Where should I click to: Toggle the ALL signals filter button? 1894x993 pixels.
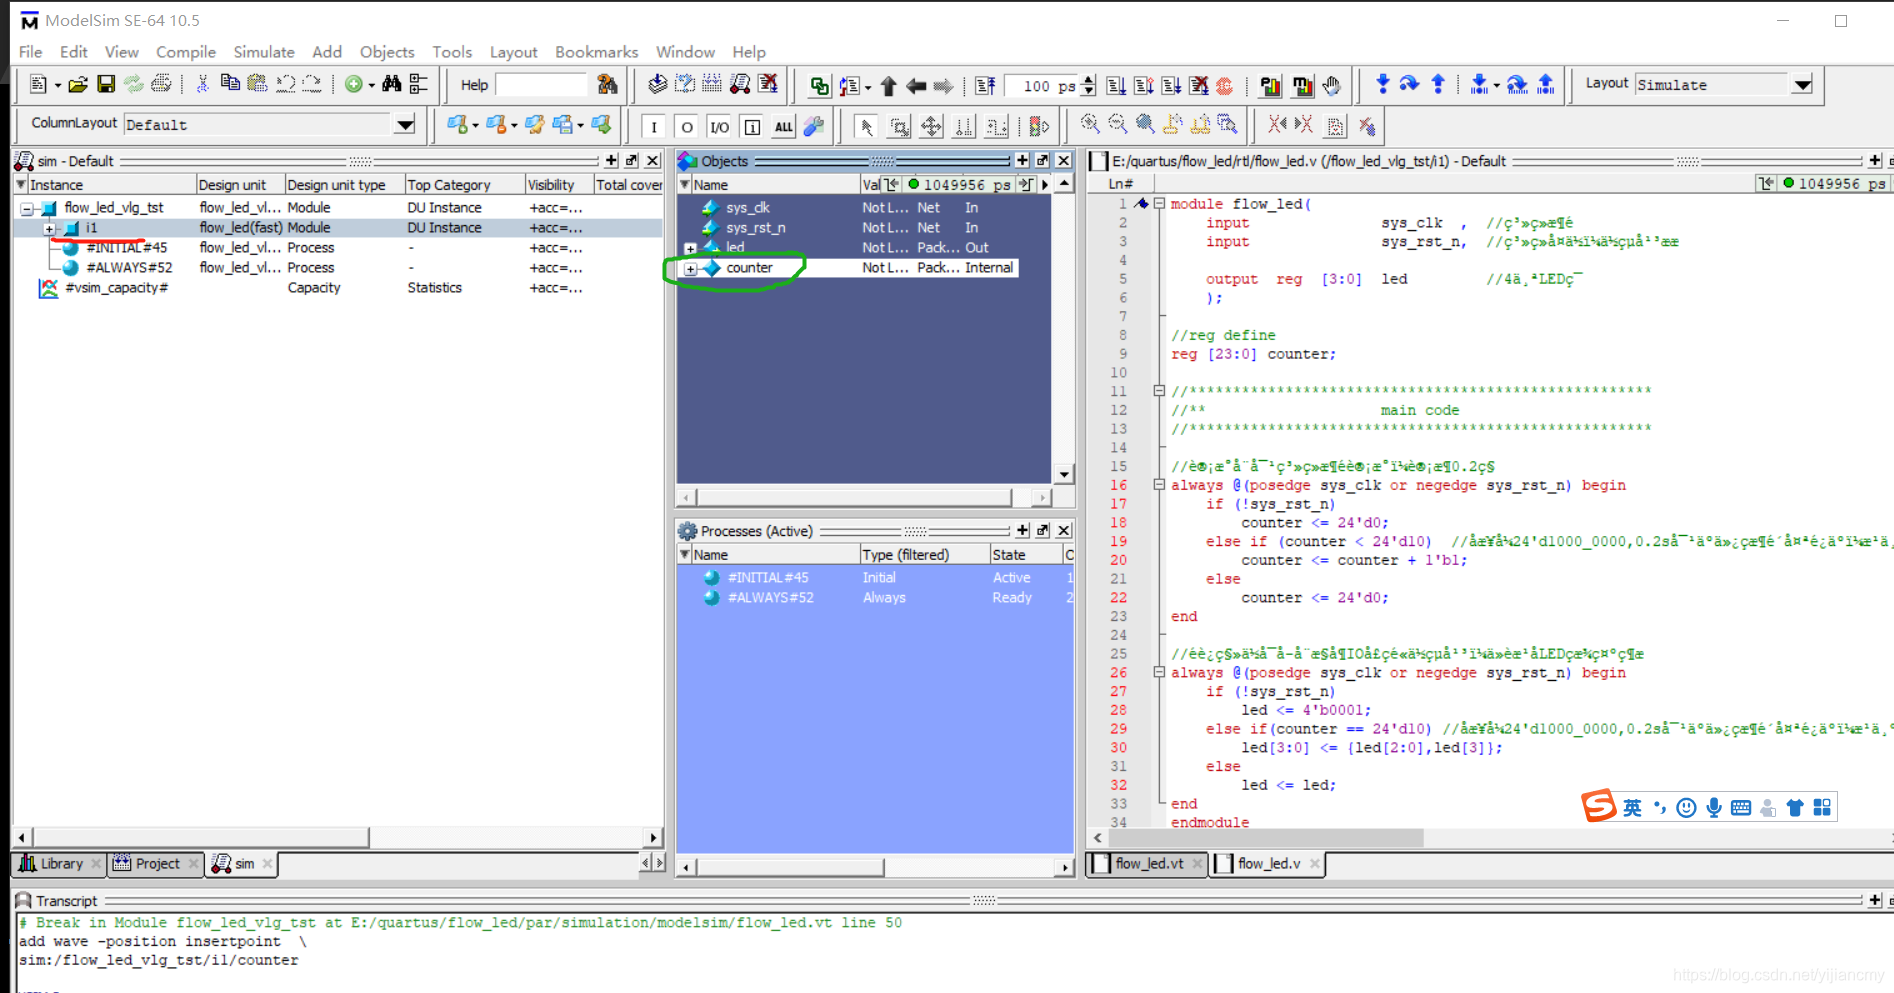pyautogui.click(x=784, y=127)
